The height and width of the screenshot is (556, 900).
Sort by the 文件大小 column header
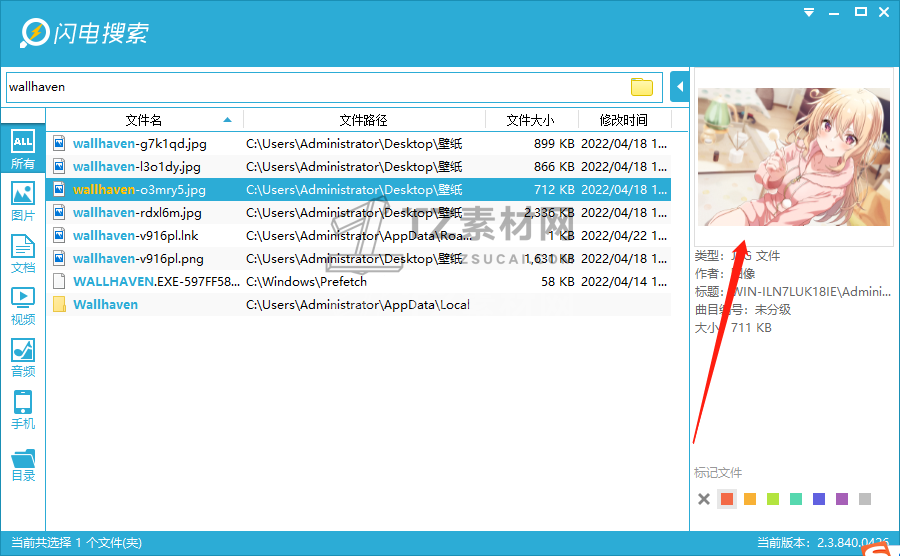(530, 120)
